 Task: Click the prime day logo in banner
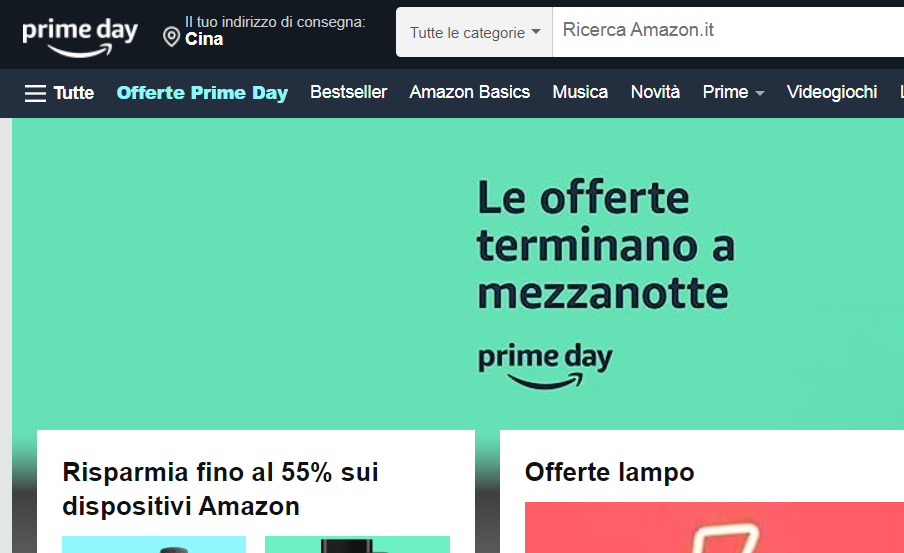(x=545, y=365)
